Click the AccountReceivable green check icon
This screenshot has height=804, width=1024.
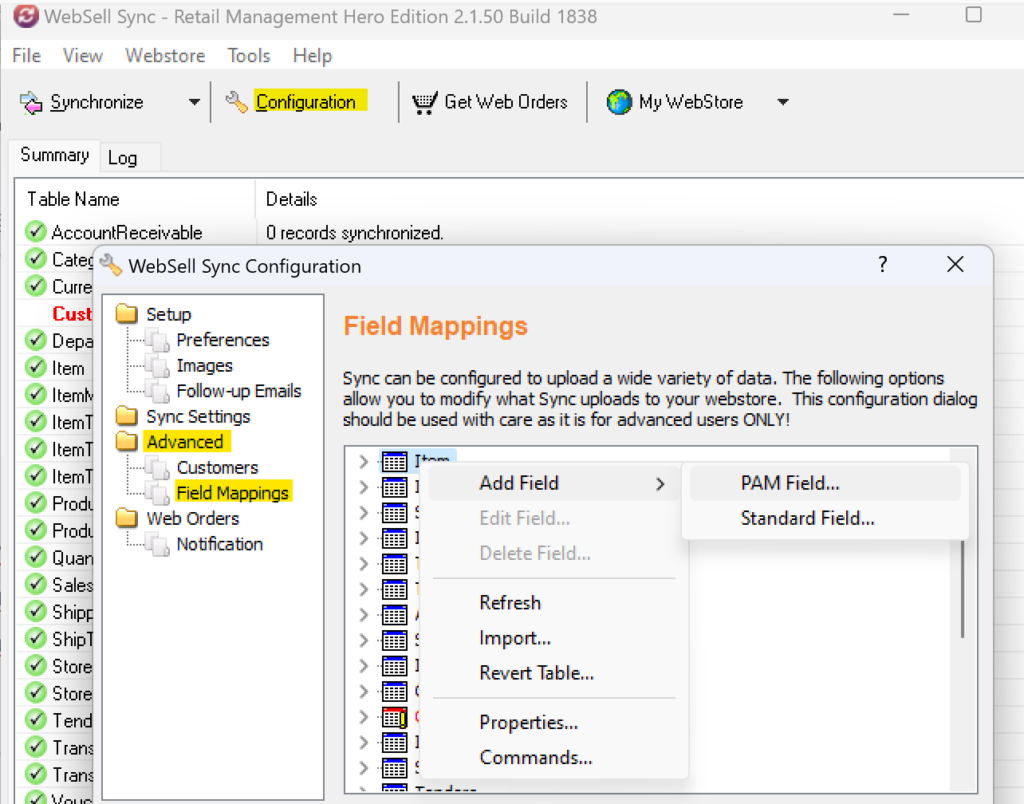click(x=35, y=231)
